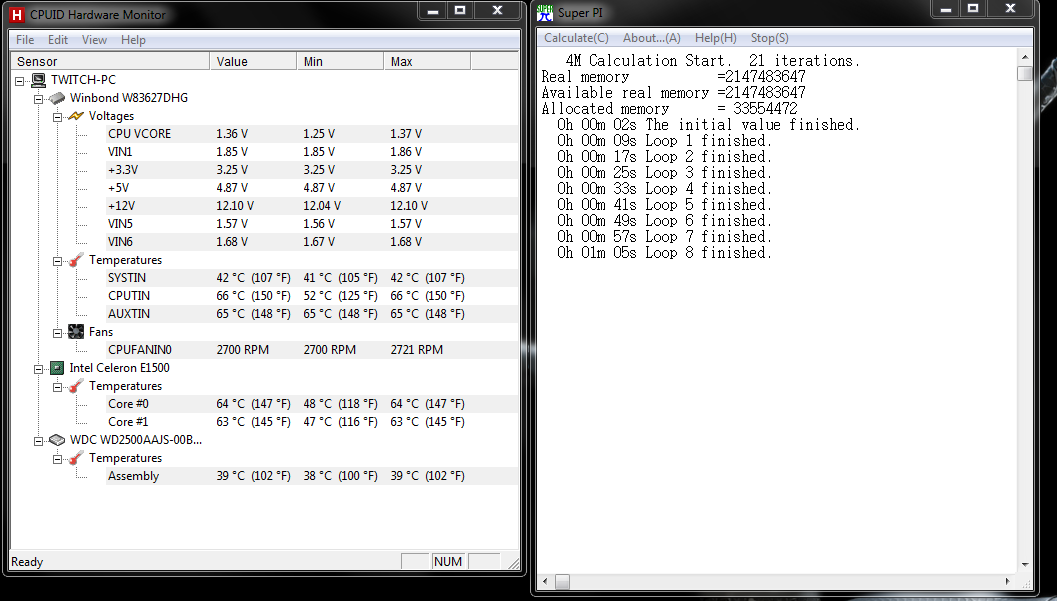Click Super PI horizontal scrollbar left arrow
The image size is (1057, 601).
[x=545, y=581]
